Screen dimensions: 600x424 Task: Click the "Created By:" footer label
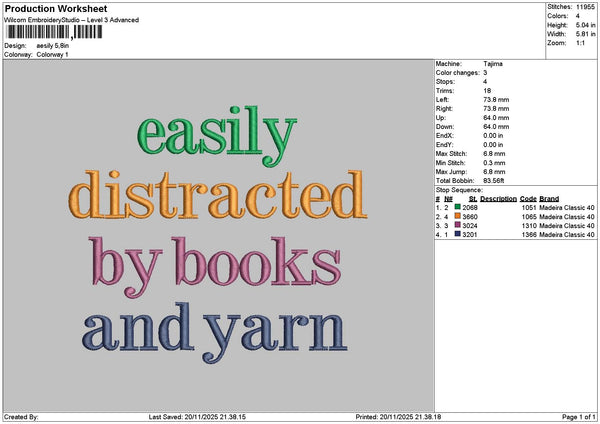click(21, 417)
